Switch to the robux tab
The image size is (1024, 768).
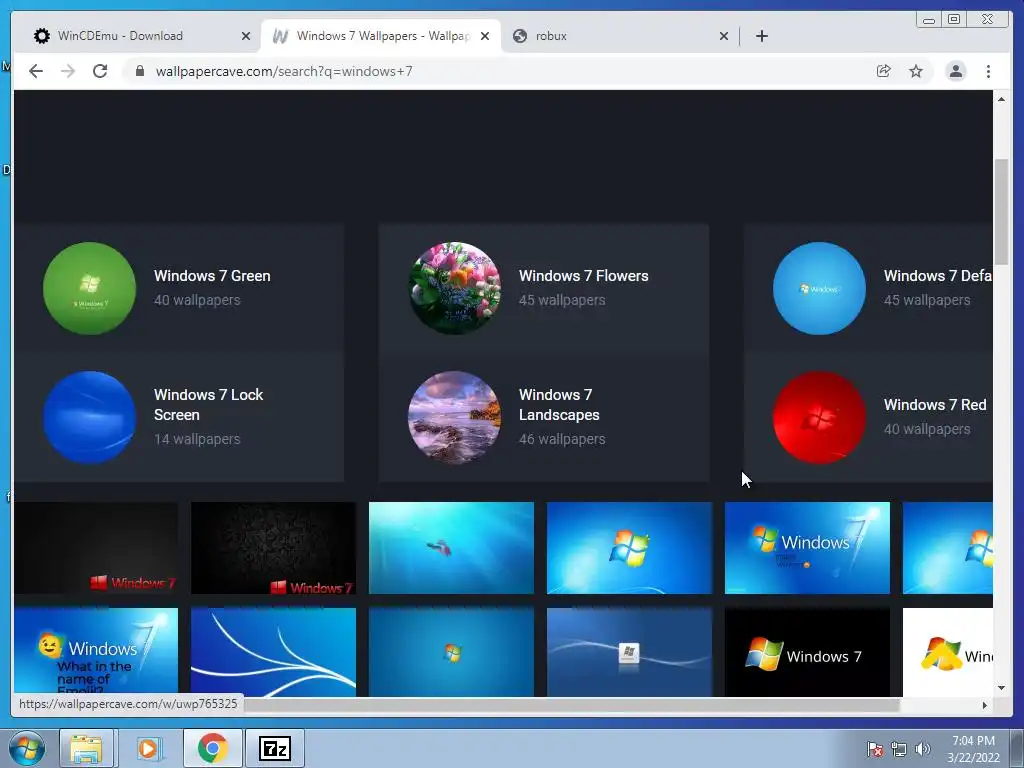coord(619,36)
